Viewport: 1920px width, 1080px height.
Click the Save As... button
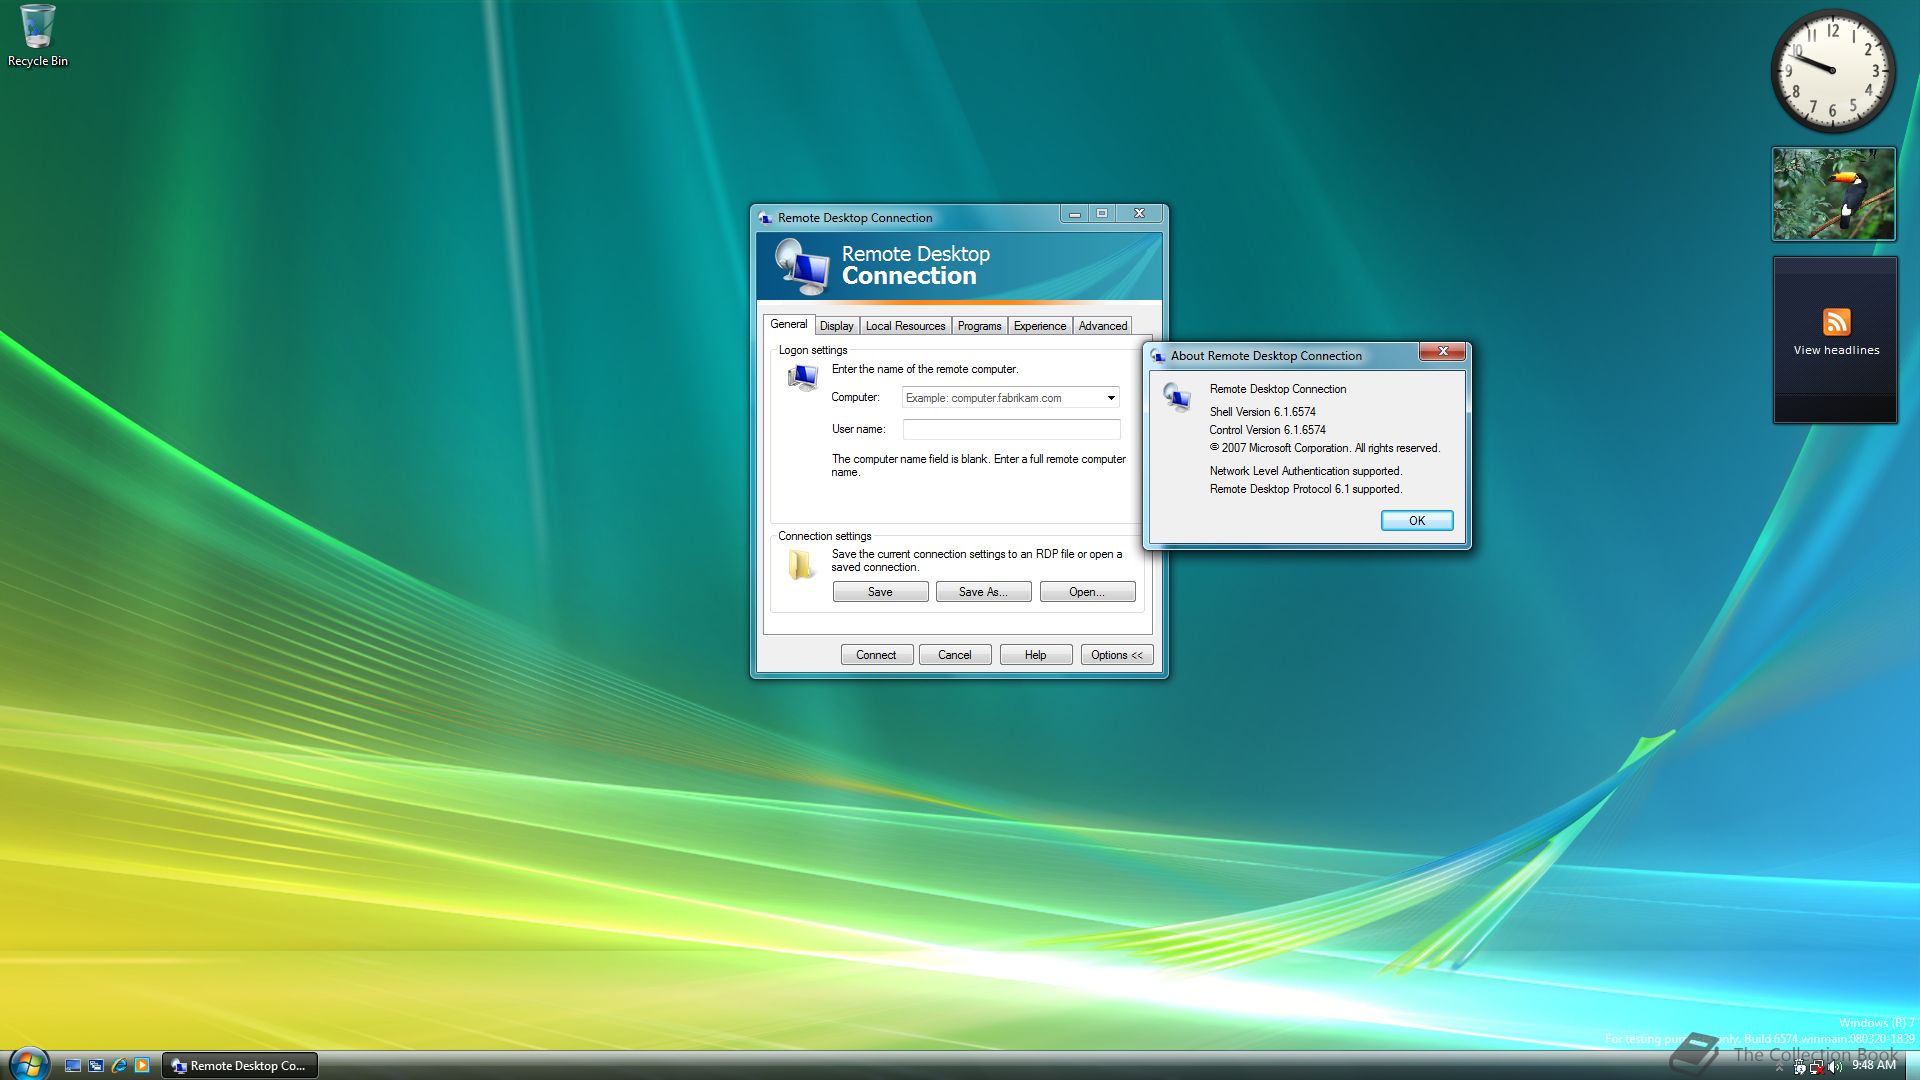pos(983,592)
